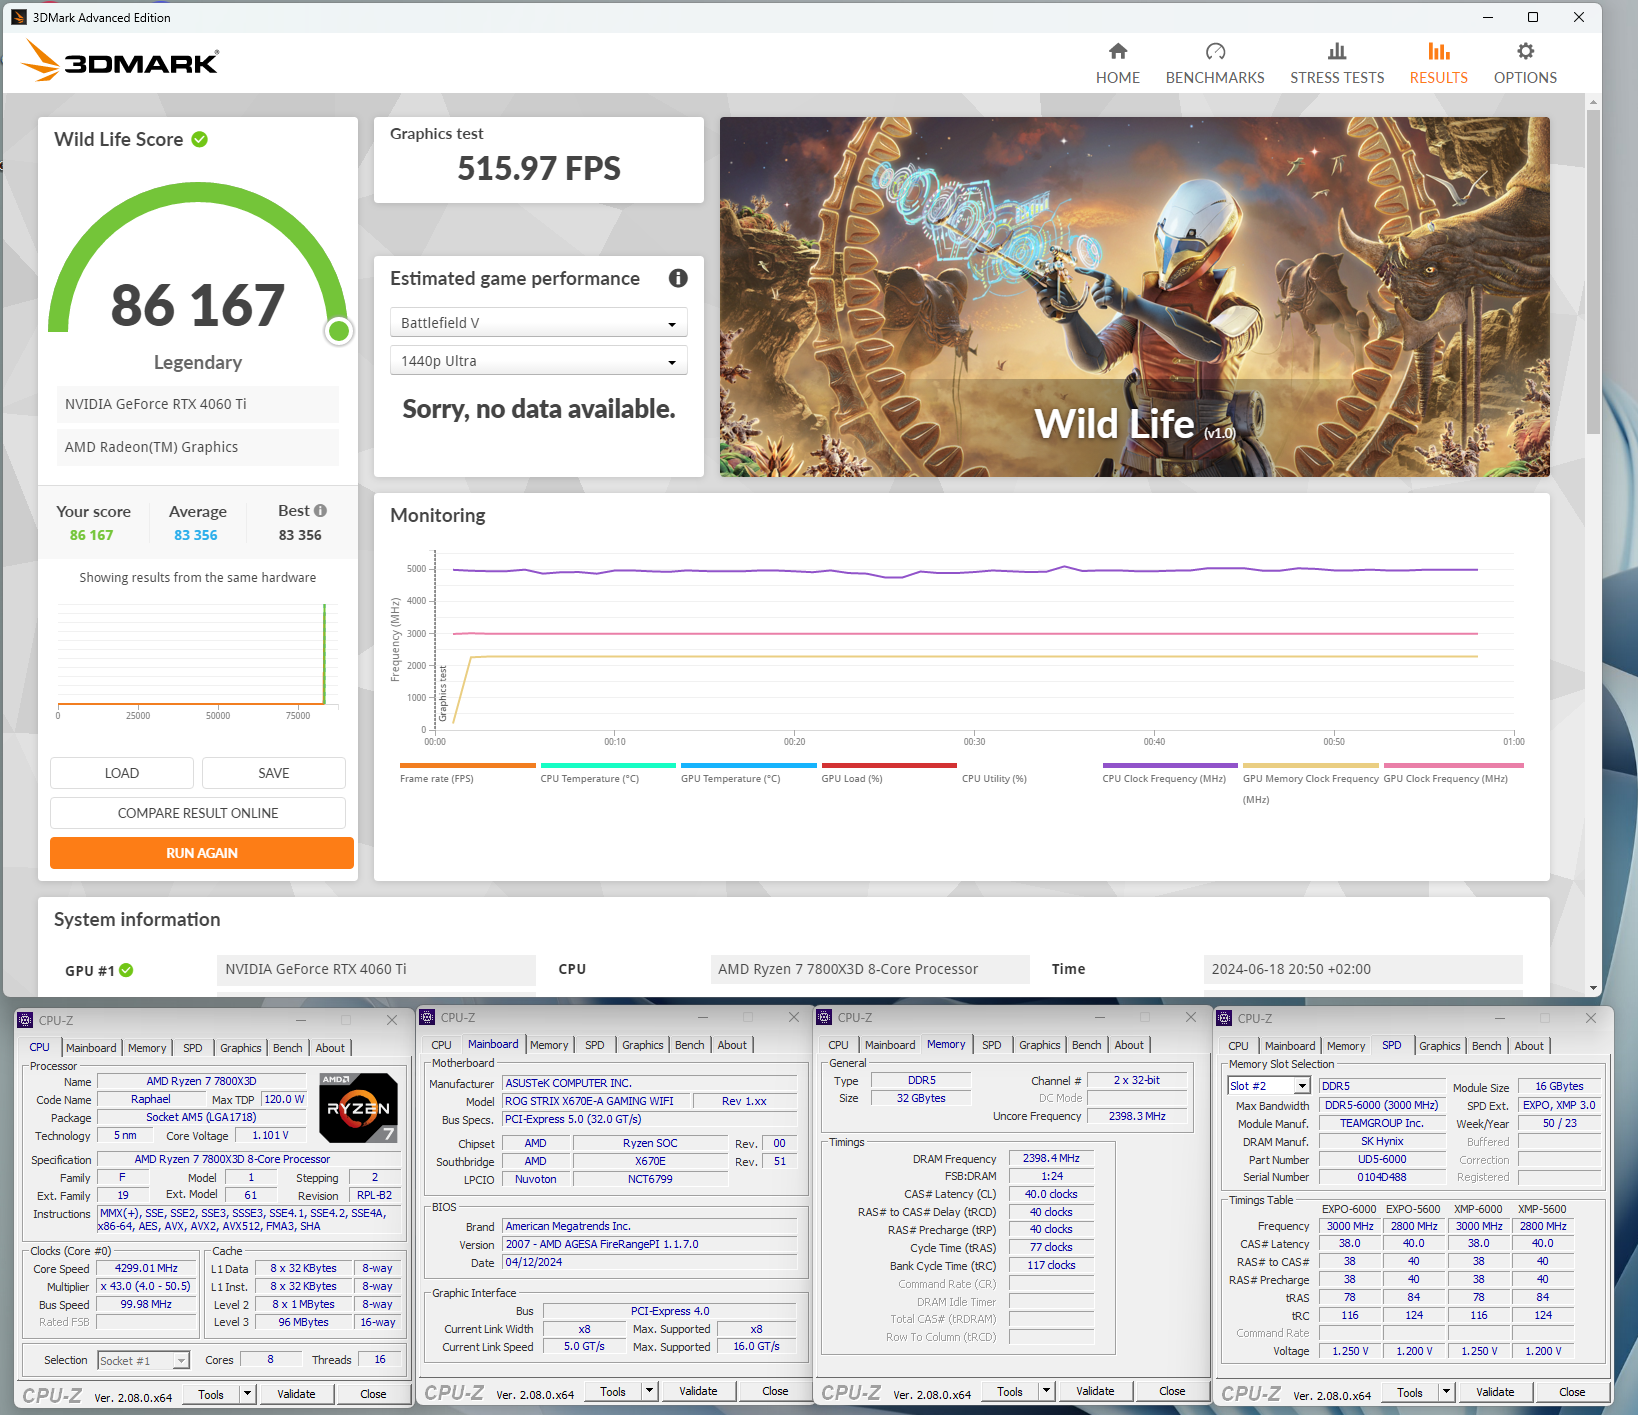Click the green score gauge indicator dot
Viewport: 1638px width, 1415px height.
pos(339,331)
